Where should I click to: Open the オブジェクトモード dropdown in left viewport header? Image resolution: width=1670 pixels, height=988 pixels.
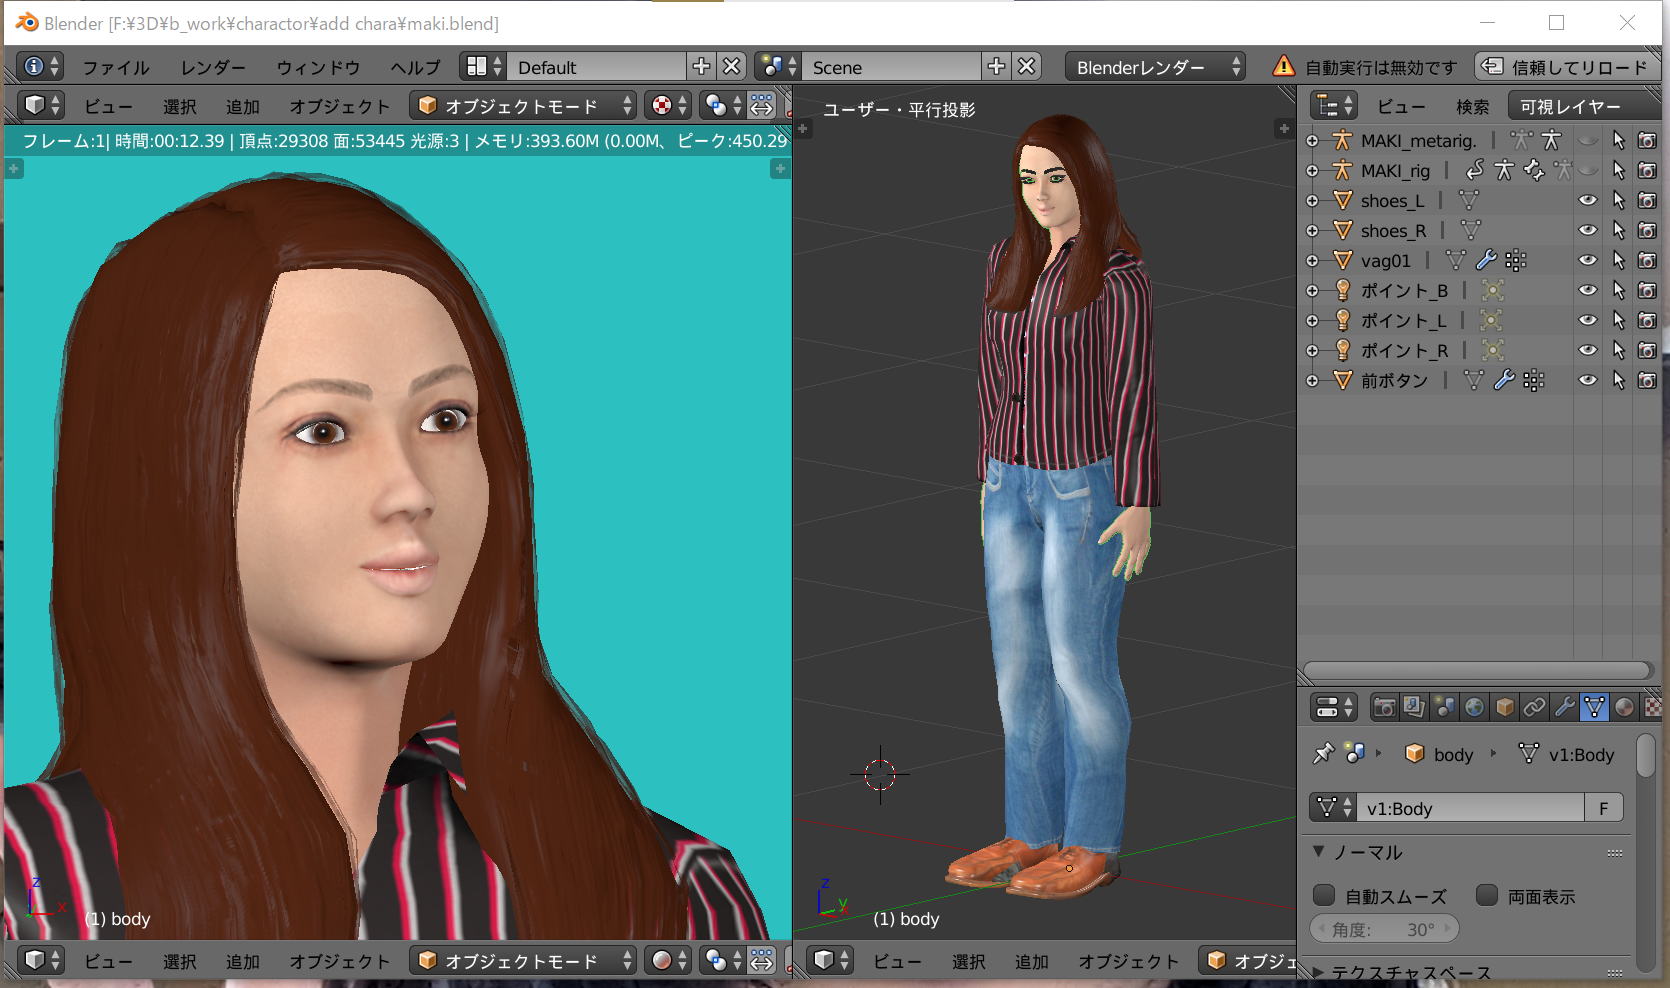524,106
